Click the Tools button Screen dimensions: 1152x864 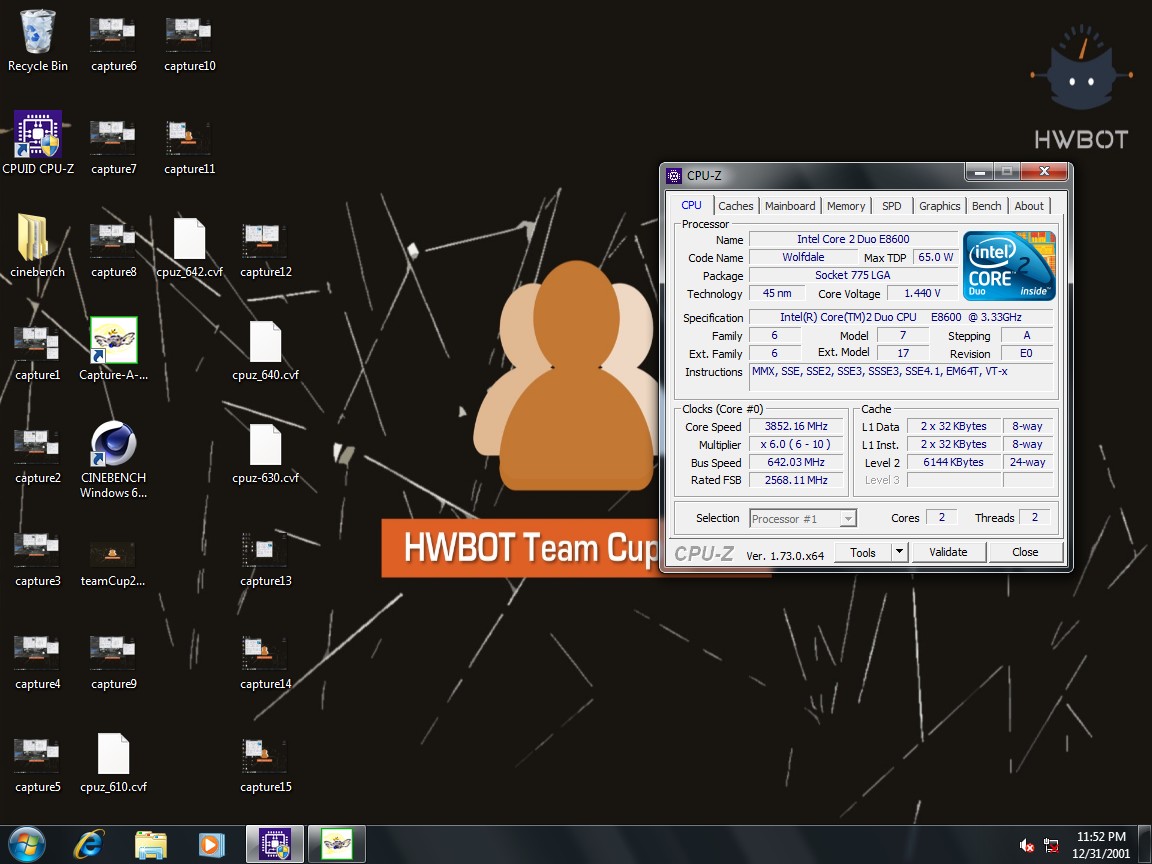[x=863, y=552]
